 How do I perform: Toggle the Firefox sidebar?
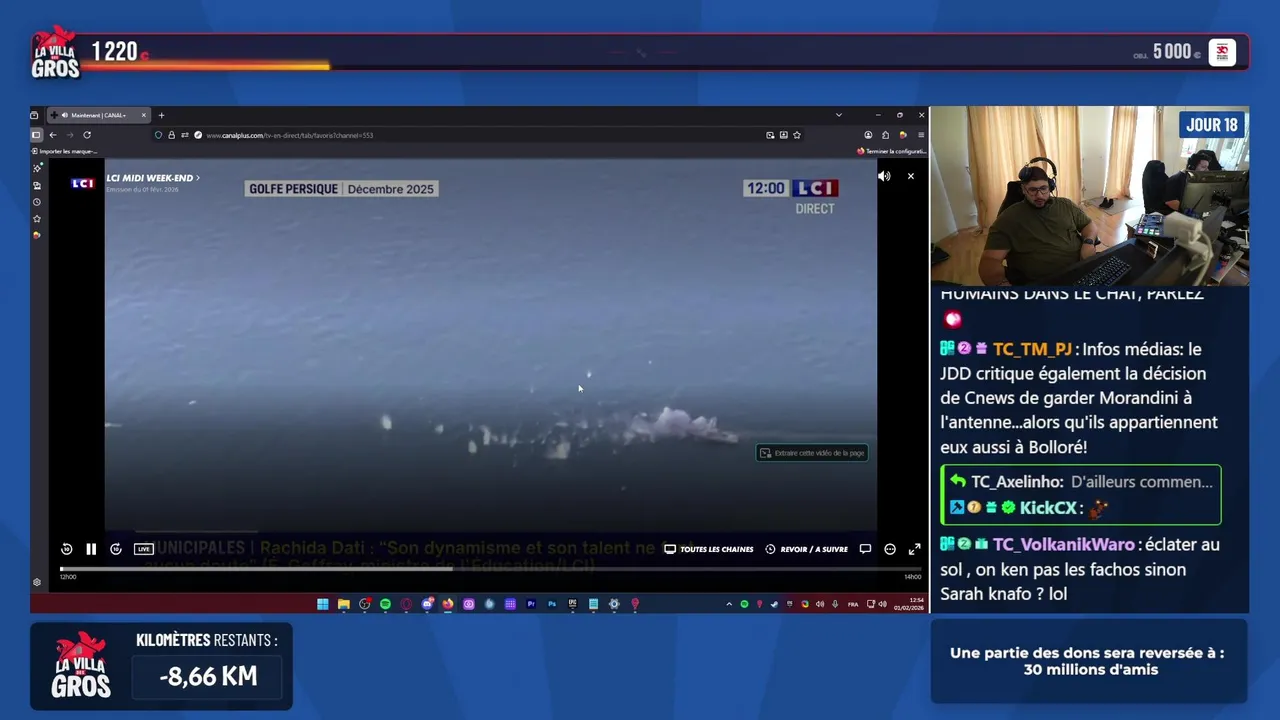click(x=36, y=135)
